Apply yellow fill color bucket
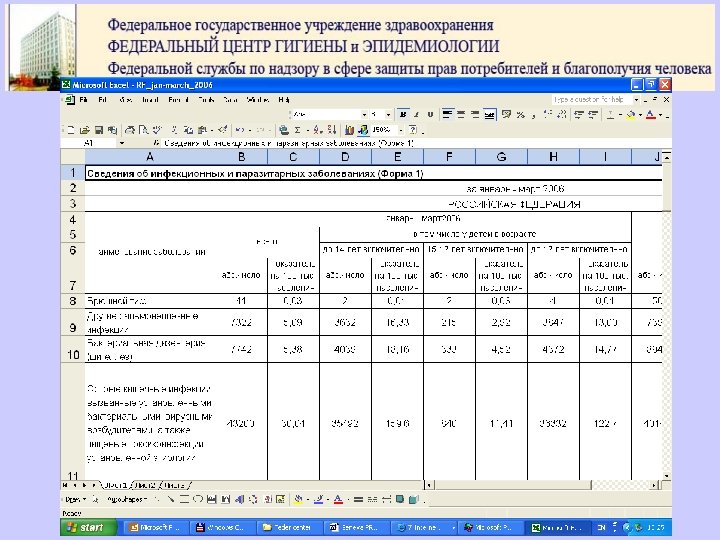Image resolution: width=720 pixels, height=540 pixels. click(631, 114)
